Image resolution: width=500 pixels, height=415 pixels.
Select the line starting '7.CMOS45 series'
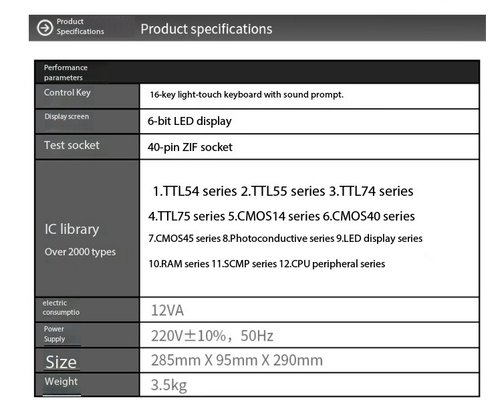pyautogui.click(x=285, y=239)
